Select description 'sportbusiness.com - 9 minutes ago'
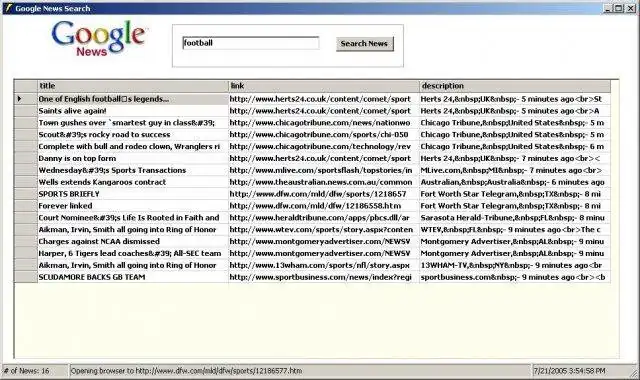640x380 pixels. 515,277
